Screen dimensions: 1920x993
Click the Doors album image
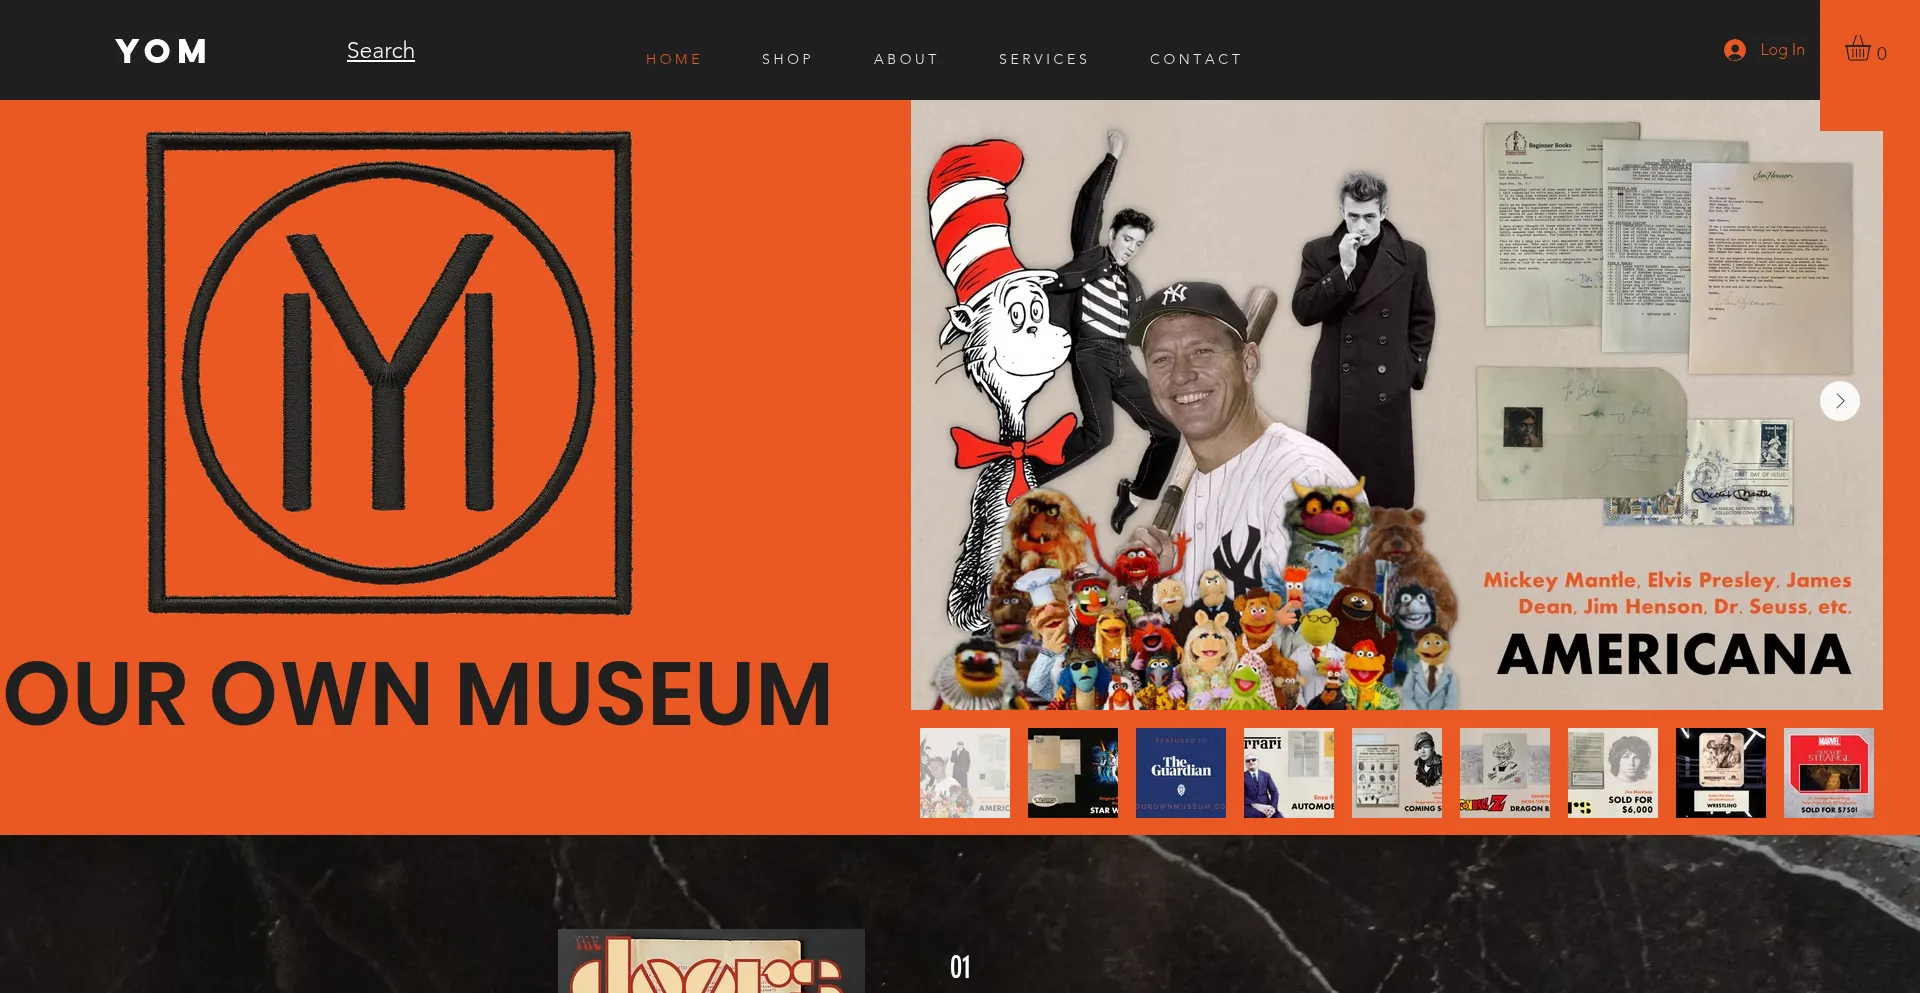coord(711,961)
